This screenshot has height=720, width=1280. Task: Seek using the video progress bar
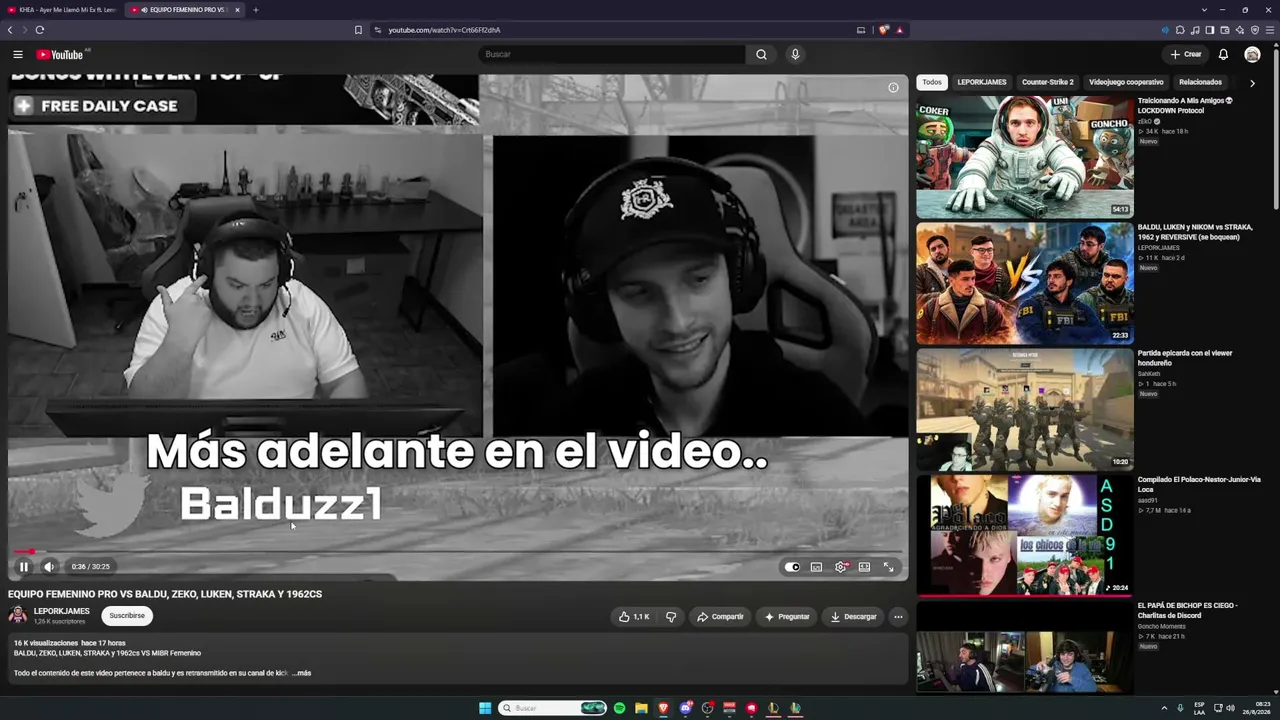[458, 551]
